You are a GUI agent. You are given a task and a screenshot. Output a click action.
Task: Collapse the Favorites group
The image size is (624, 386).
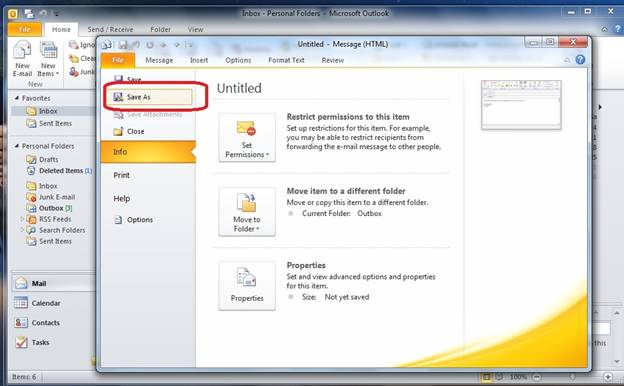click(17, 98)
